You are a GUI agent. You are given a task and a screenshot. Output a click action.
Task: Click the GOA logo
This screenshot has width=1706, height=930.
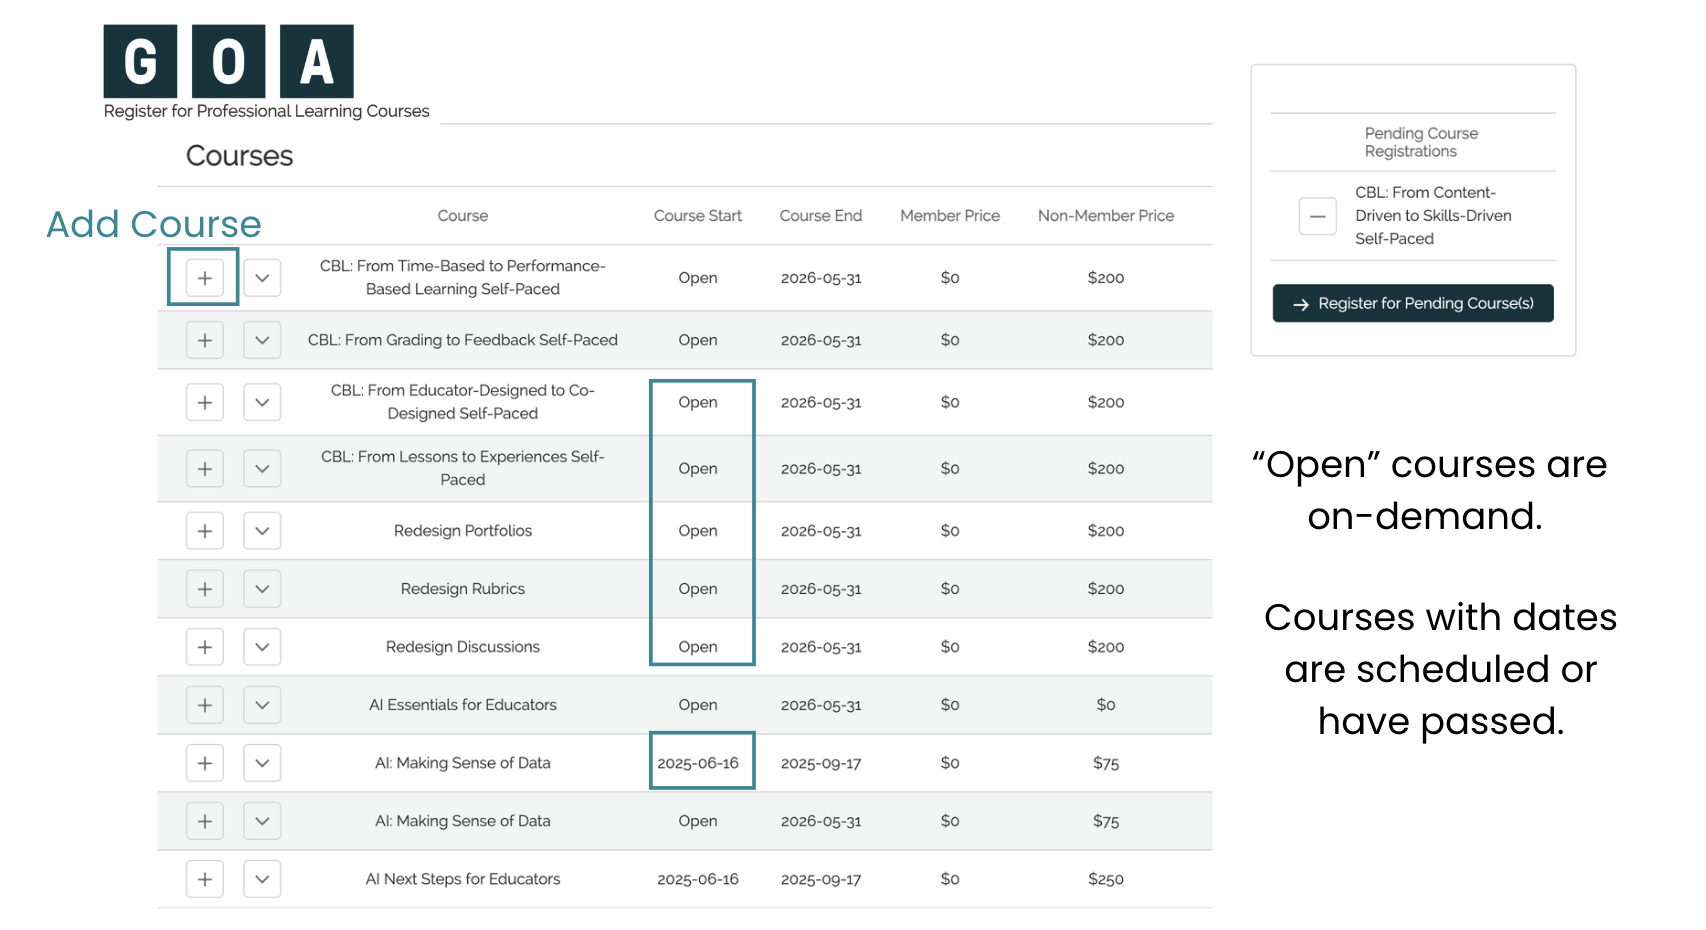[229, 62]
